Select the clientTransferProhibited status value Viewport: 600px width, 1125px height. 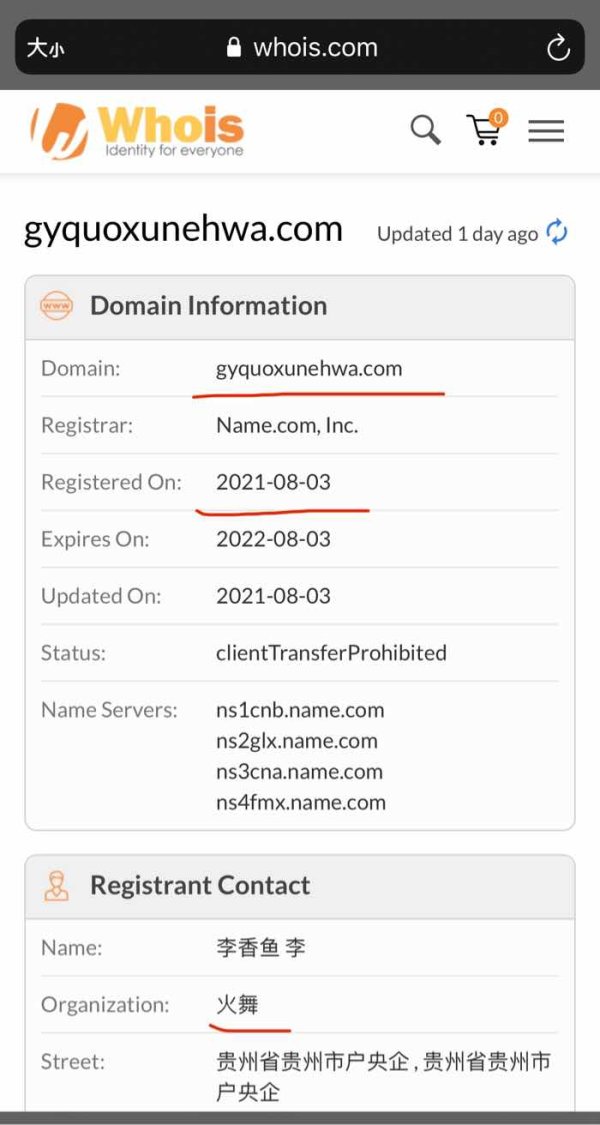tap(331, 653)
